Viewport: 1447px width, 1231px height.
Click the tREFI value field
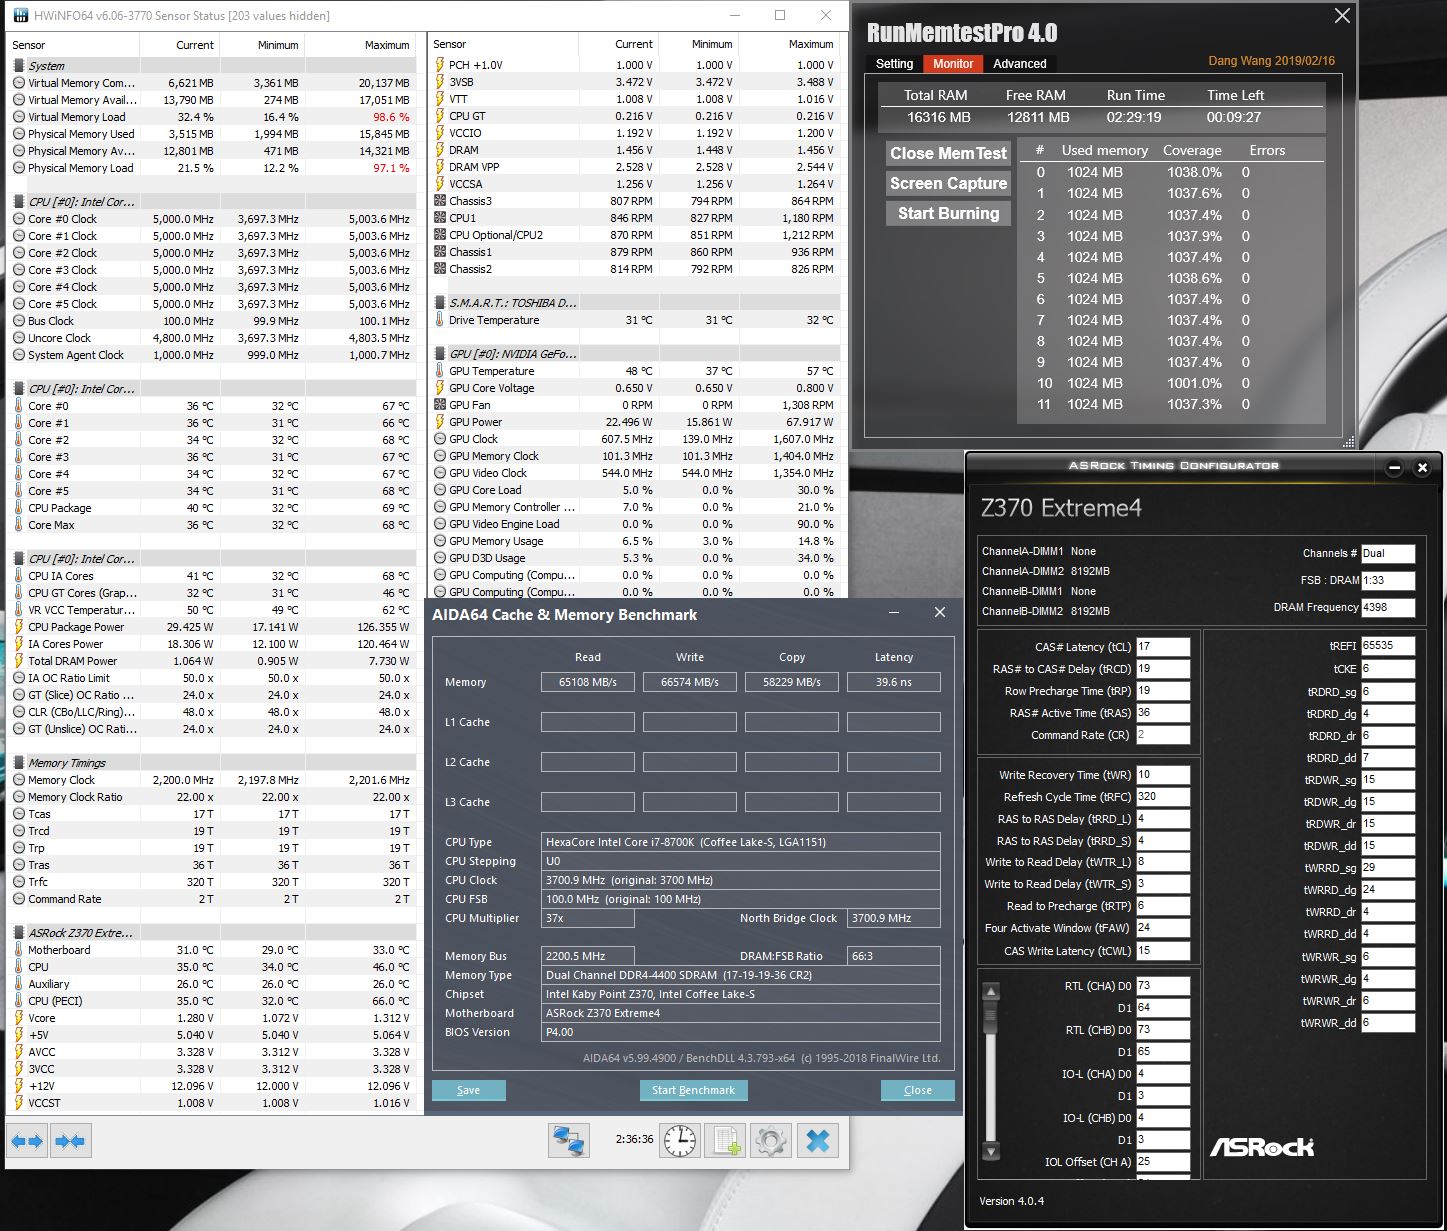point(1388,646)
